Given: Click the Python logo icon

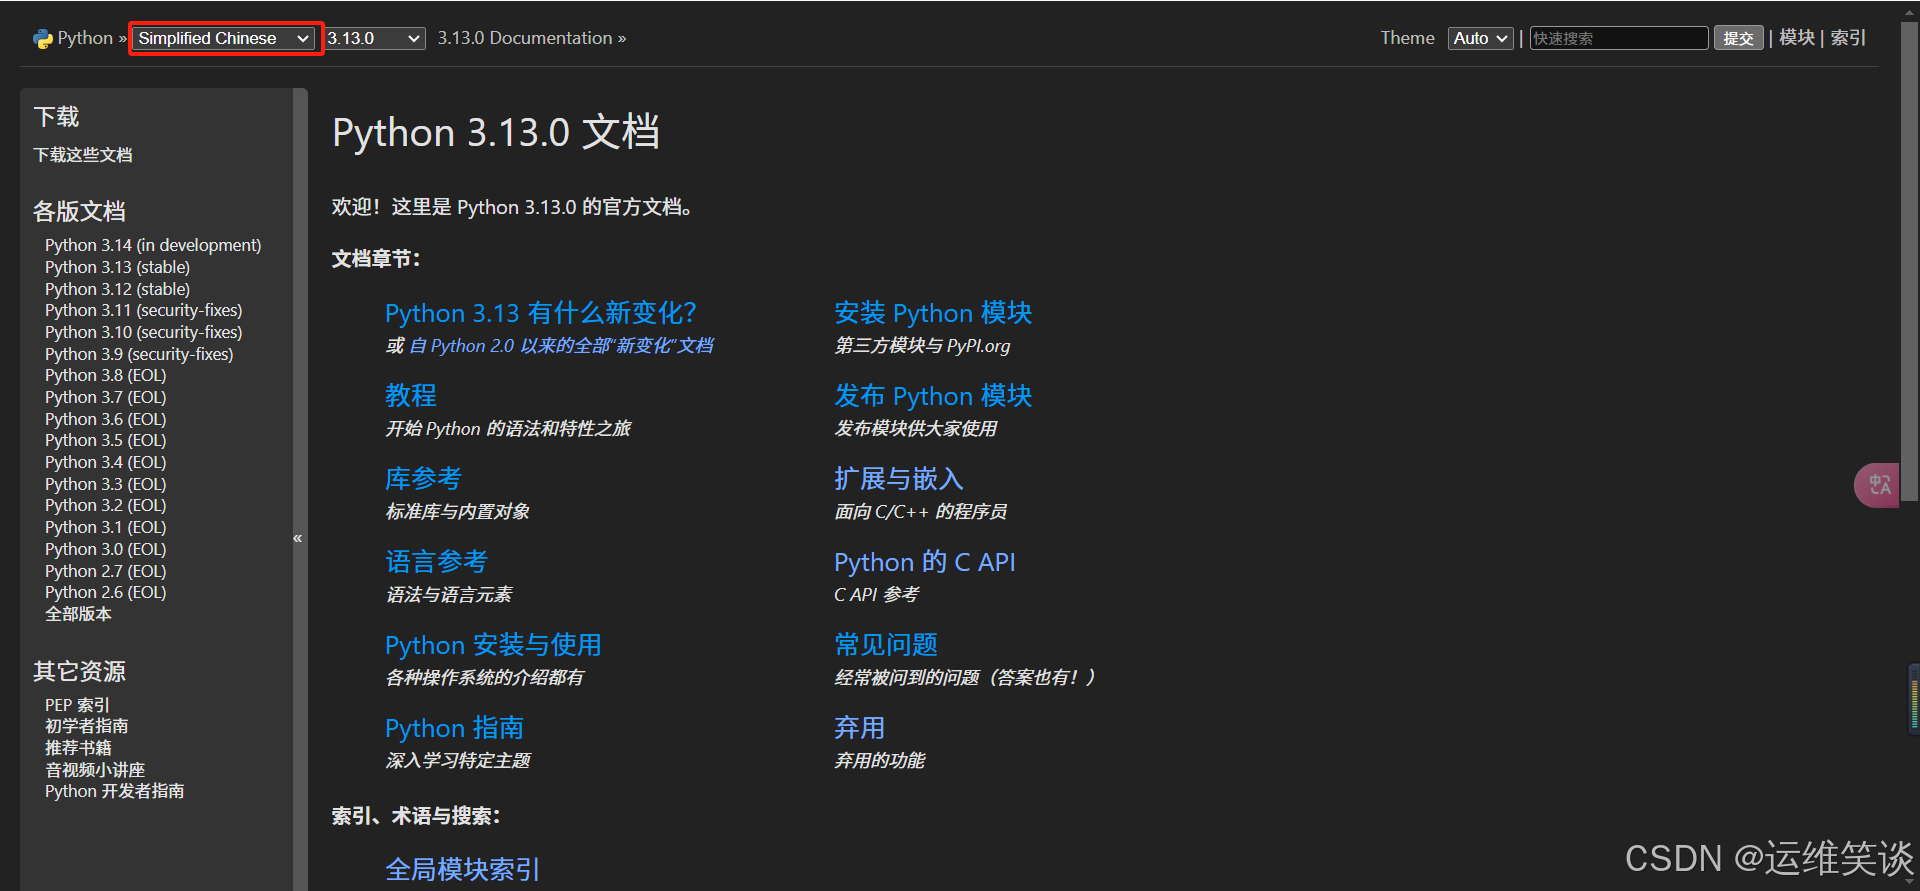Looking at the screenshot, I should coord(43,39).
